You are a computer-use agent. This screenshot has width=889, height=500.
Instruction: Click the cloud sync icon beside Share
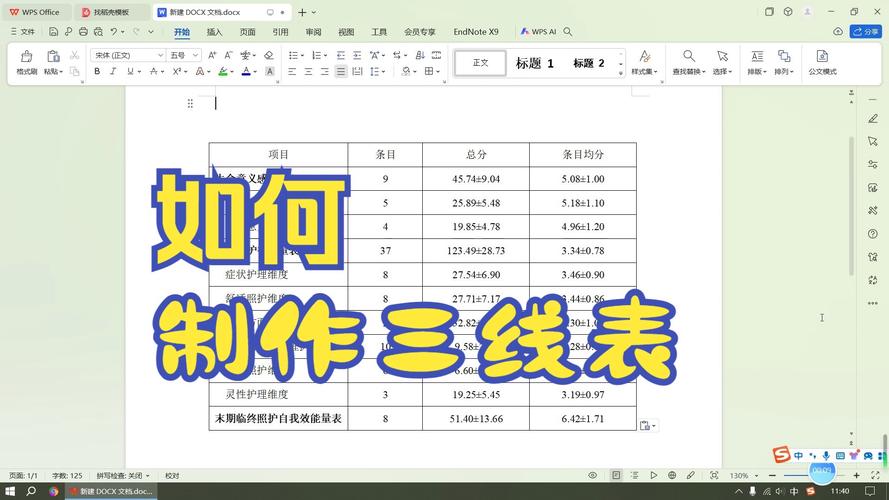[x=838, y=32]
